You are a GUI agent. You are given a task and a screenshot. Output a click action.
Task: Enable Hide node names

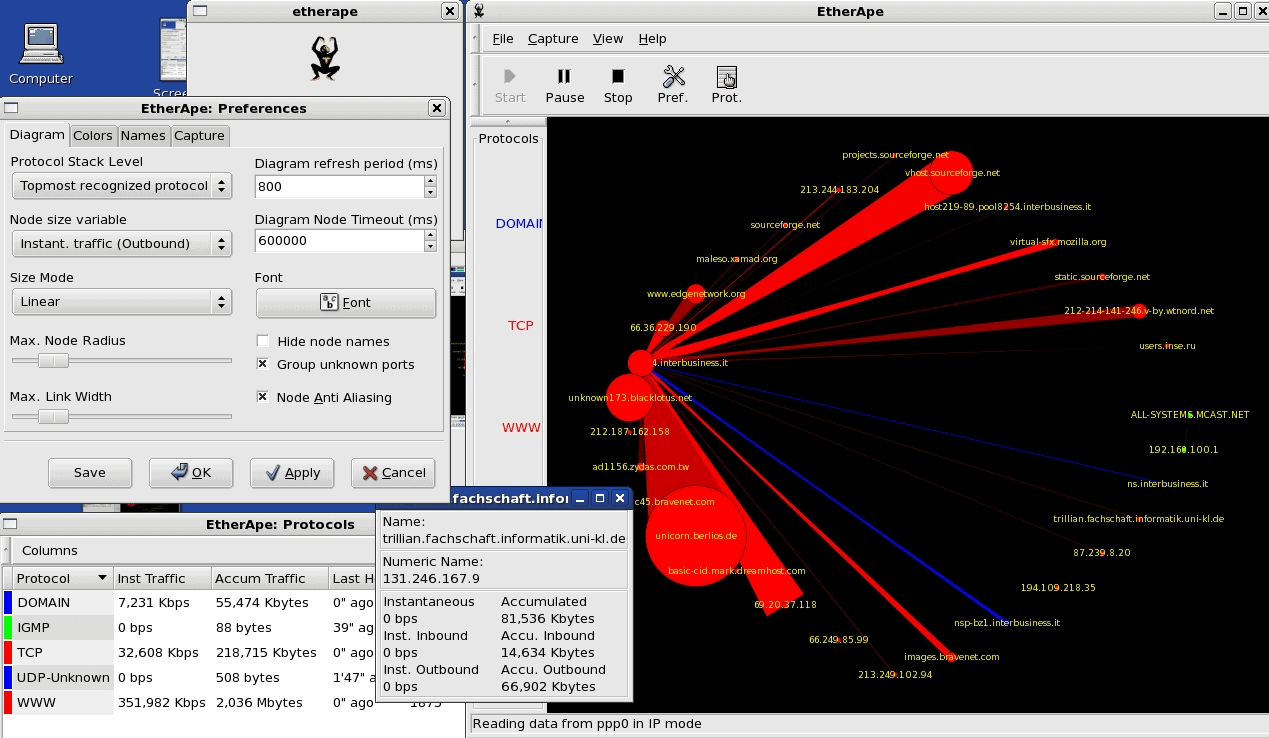[x=263, y=341]
